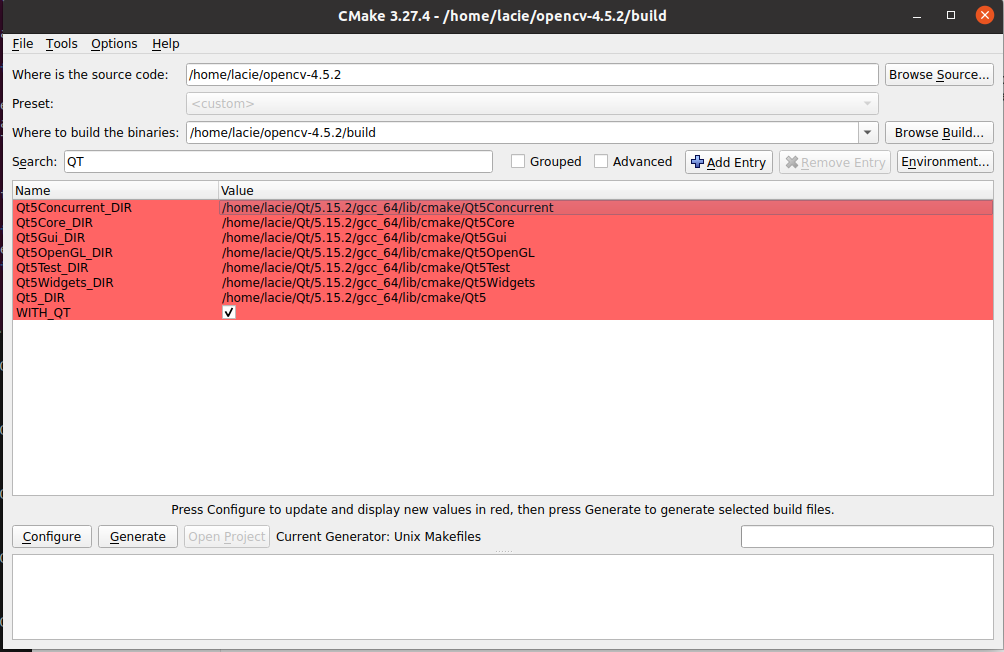This screenshot has height=652, width=1004.
Task: Click the cmake/Qt5Widgets path value
Action: (378, 282)
